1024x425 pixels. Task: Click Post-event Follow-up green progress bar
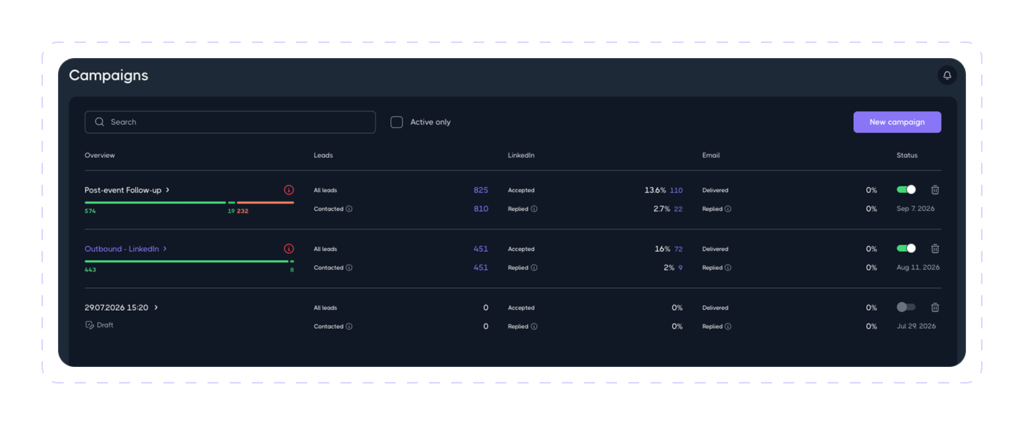(155, 202)
